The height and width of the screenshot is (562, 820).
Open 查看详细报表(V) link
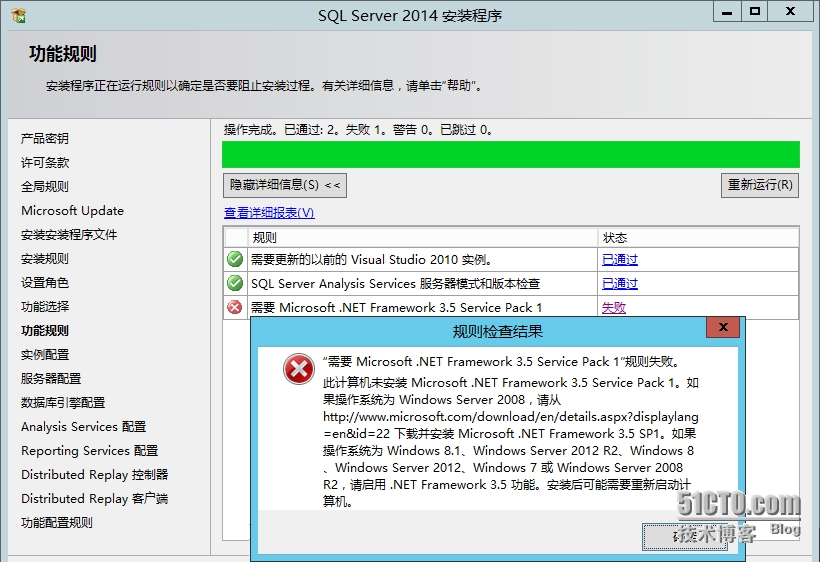269,212
